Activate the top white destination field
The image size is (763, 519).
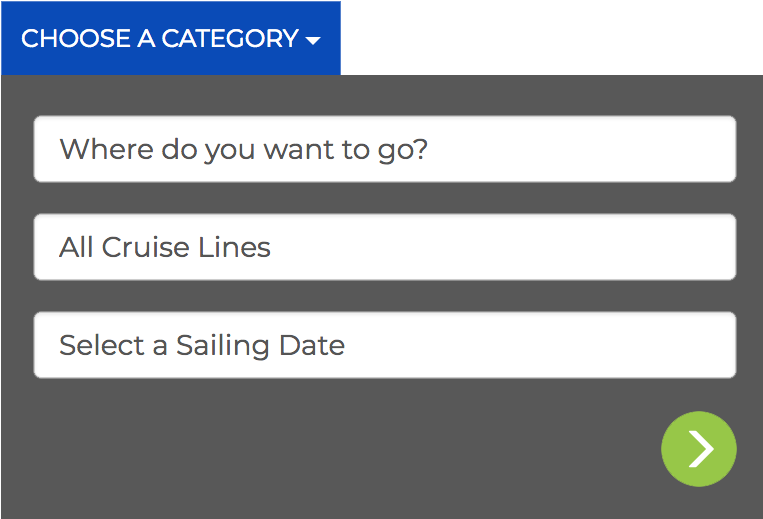tap(385, 149)
